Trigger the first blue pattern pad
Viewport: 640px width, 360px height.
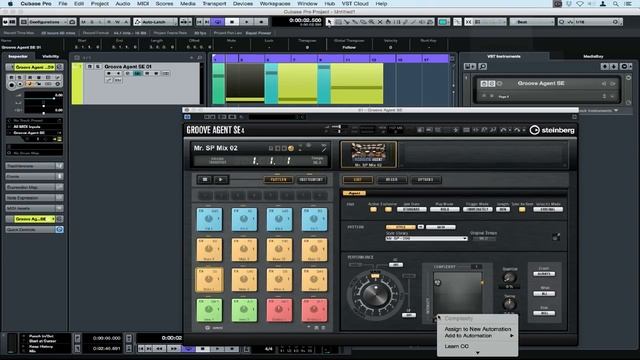(209, 219)
